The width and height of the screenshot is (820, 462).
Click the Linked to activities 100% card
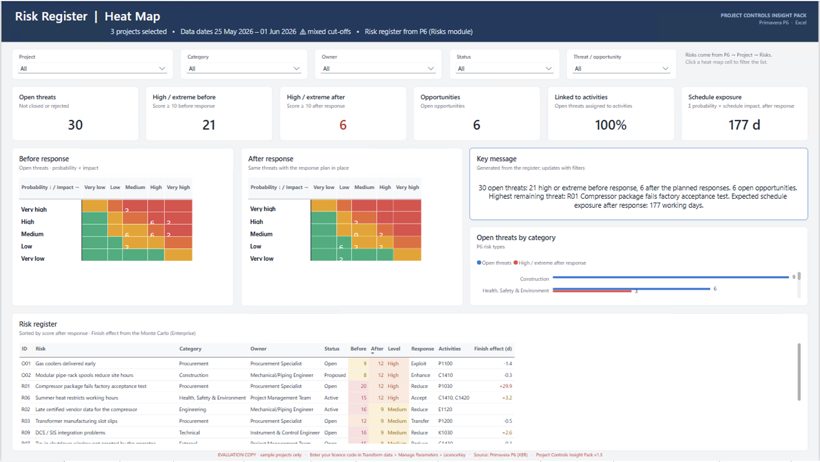610,114
